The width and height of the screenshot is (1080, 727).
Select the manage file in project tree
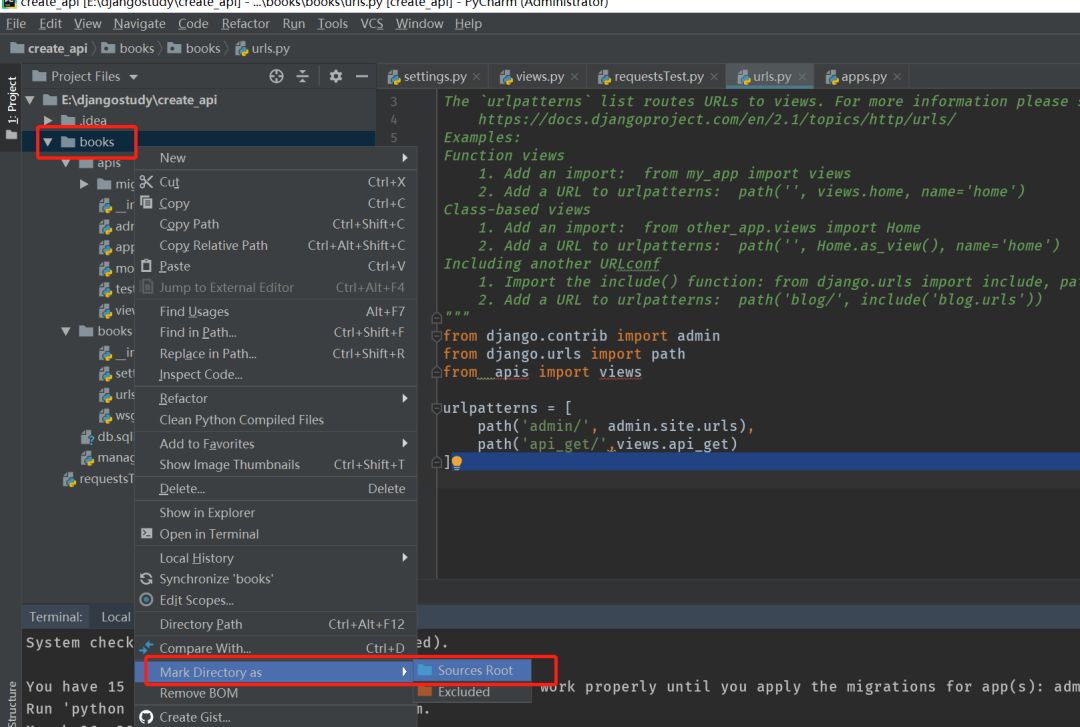(116, 458)
